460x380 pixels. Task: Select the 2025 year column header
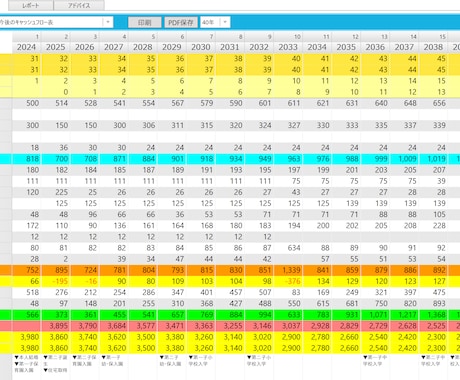click(x=55, y=47)
